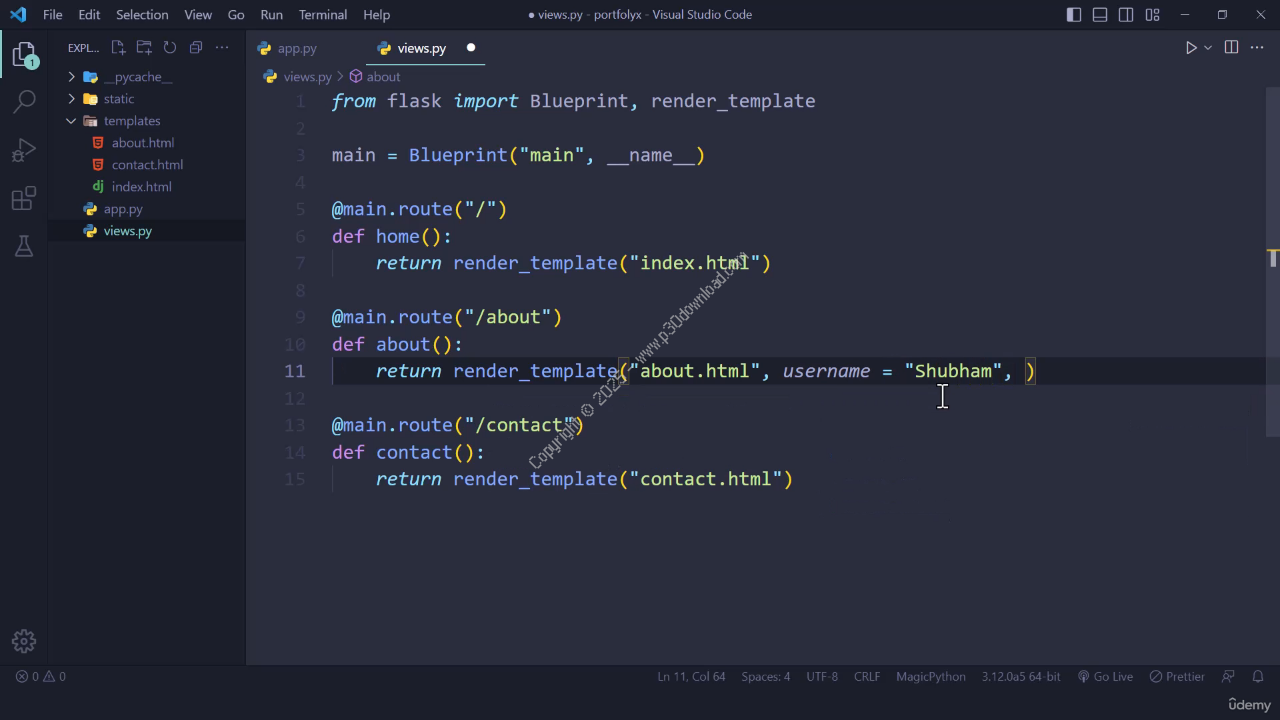The height and width of the screenshot is (720, 1280).
Task: Collapse all folders in explorer
Action: pyautogui.click(x=196, y=48)
